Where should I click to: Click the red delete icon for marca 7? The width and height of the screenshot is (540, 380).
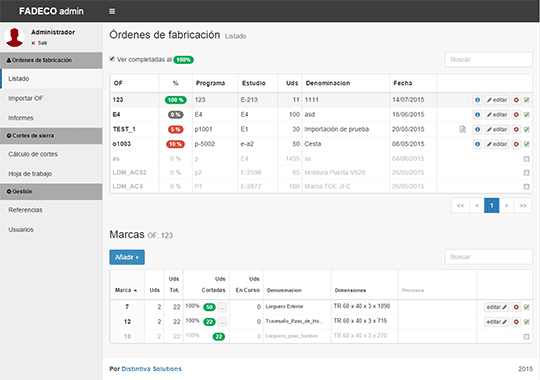click(516, 307)
